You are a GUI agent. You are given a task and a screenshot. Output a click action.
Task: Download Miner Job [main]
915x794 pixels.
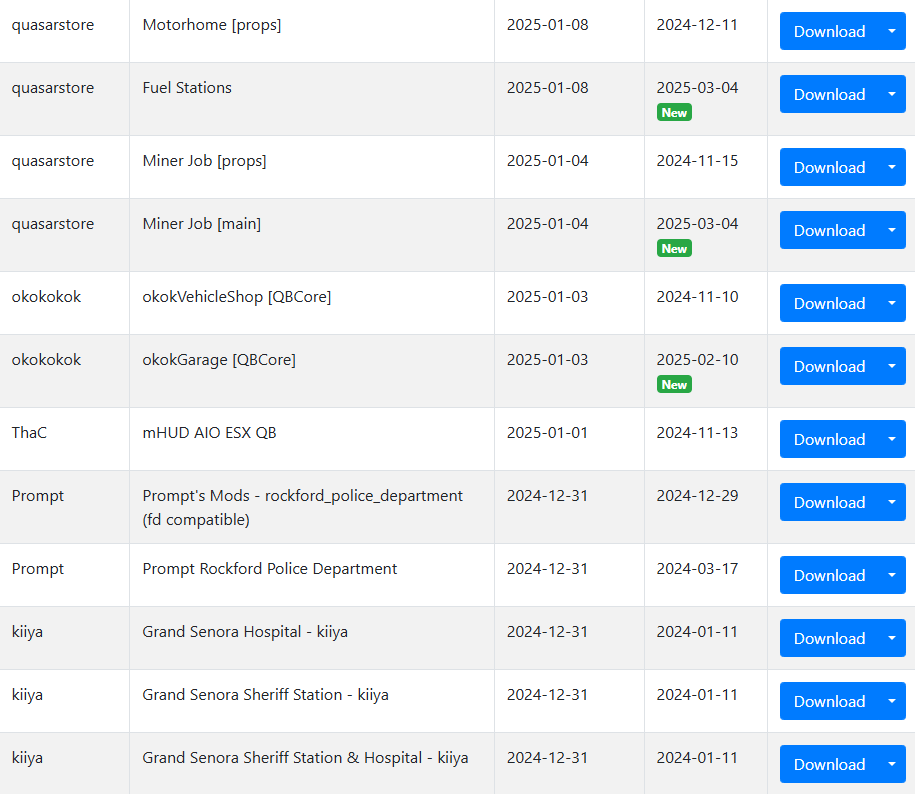pyautogui.click(x=829, y=230)
